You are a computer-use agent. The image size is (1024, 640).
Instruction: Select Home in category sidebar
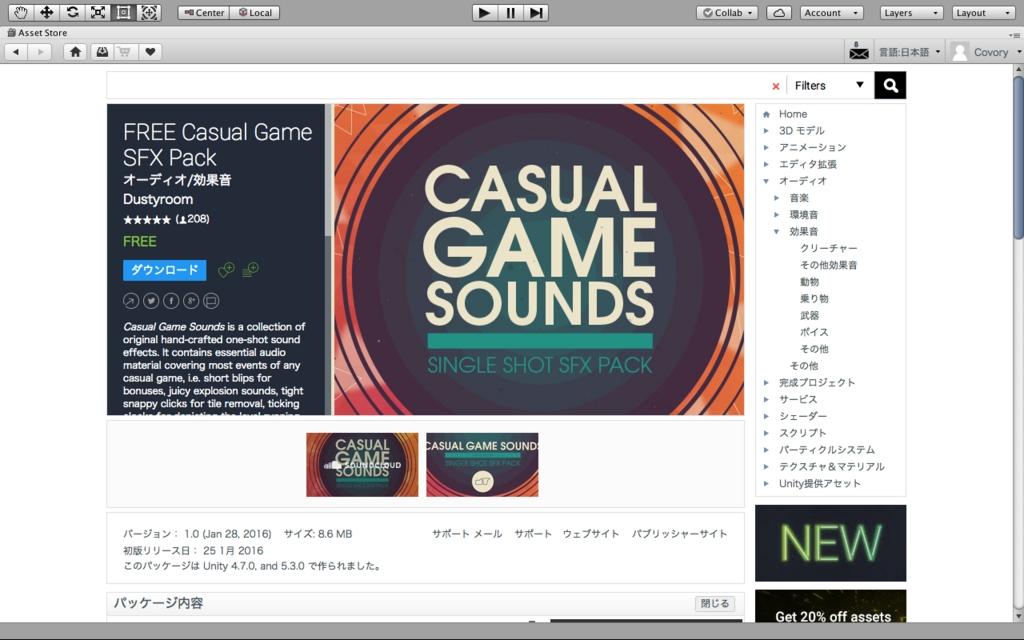[x=793, y=114]
